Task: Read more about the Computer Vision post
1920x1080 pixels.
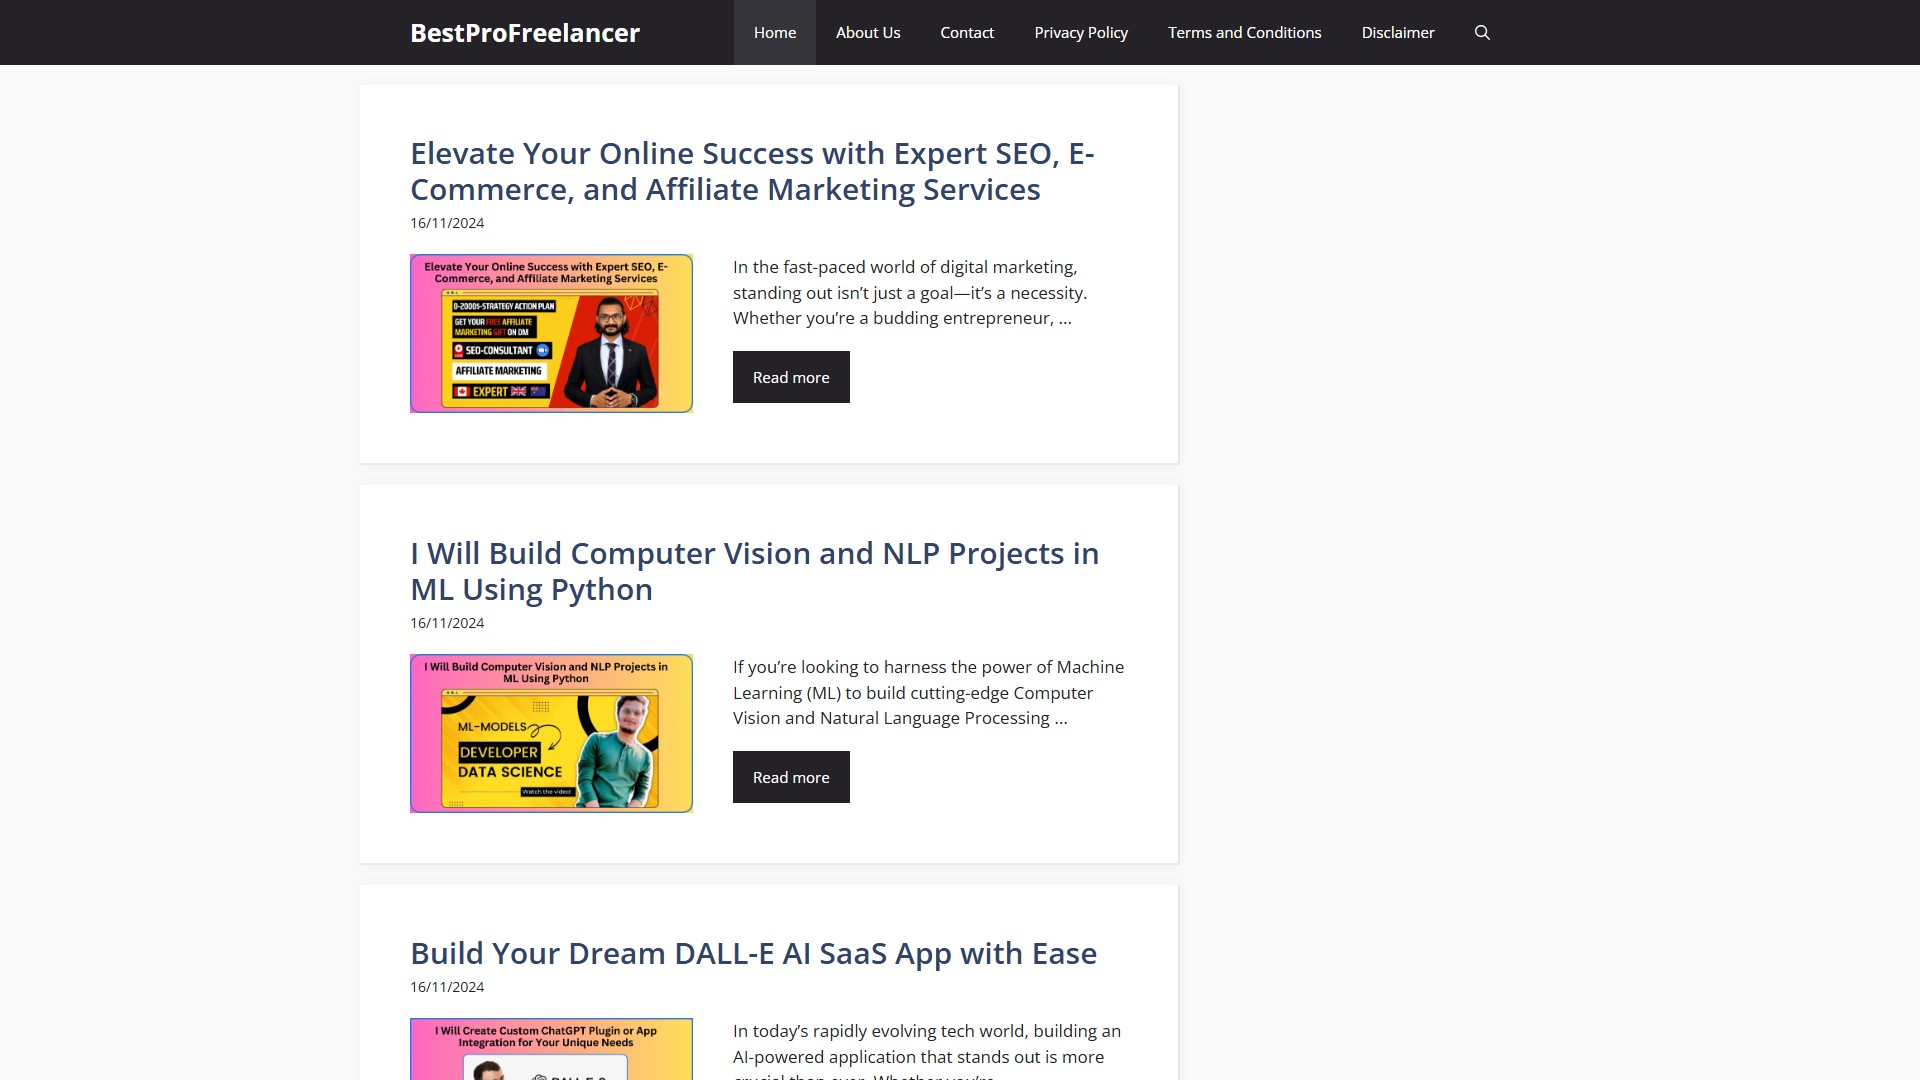Action: 790,777
